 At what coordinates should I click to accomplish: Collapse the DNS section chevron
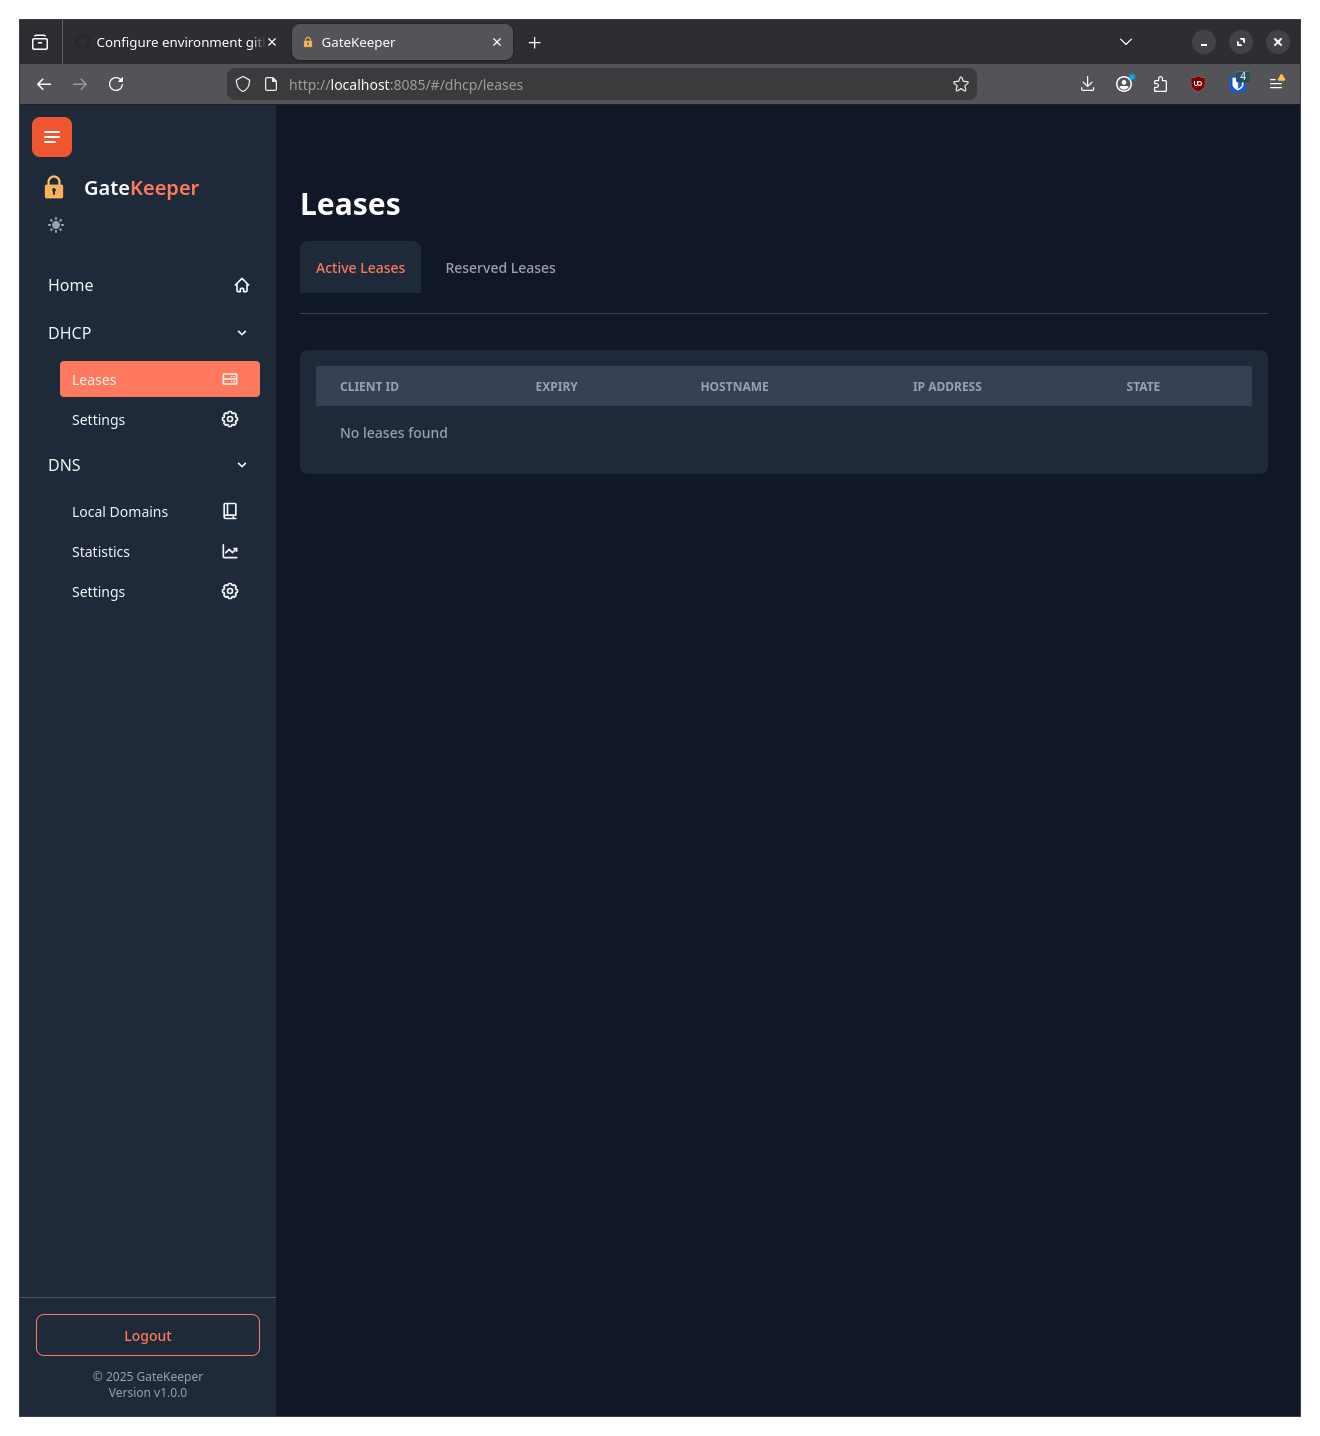click(241, 465)
